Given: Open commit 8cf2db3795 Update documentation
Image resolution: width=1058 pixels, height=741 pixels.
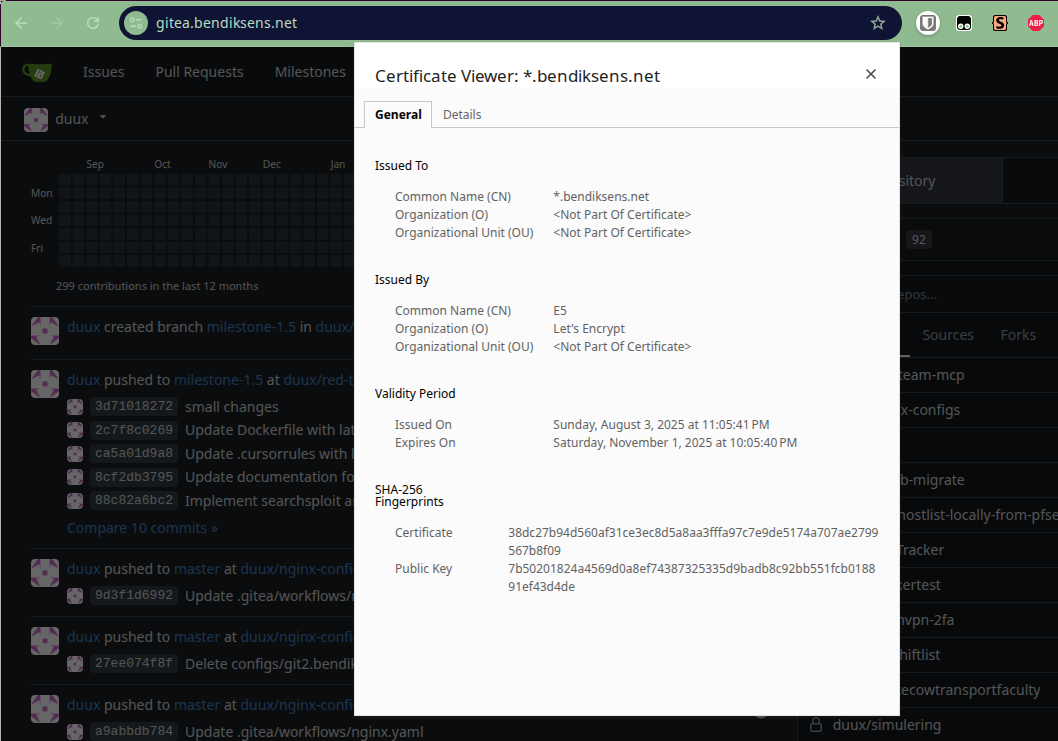Looking at the screenshot, I should pos(134,477).
